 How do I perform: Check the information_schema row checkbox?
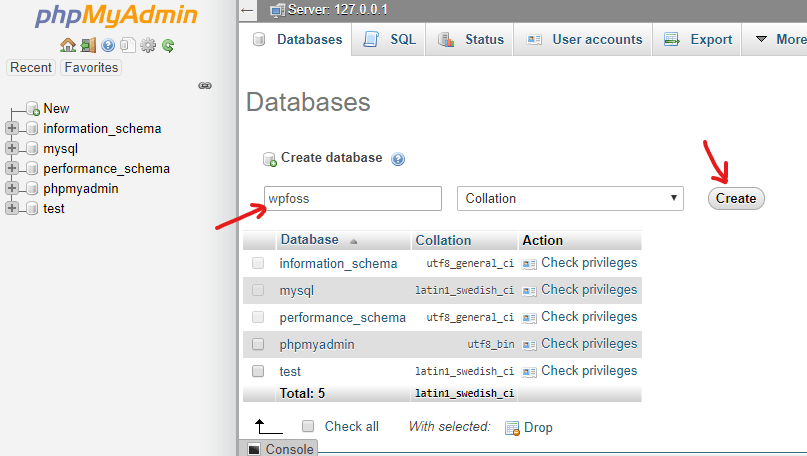pos(258,263)
